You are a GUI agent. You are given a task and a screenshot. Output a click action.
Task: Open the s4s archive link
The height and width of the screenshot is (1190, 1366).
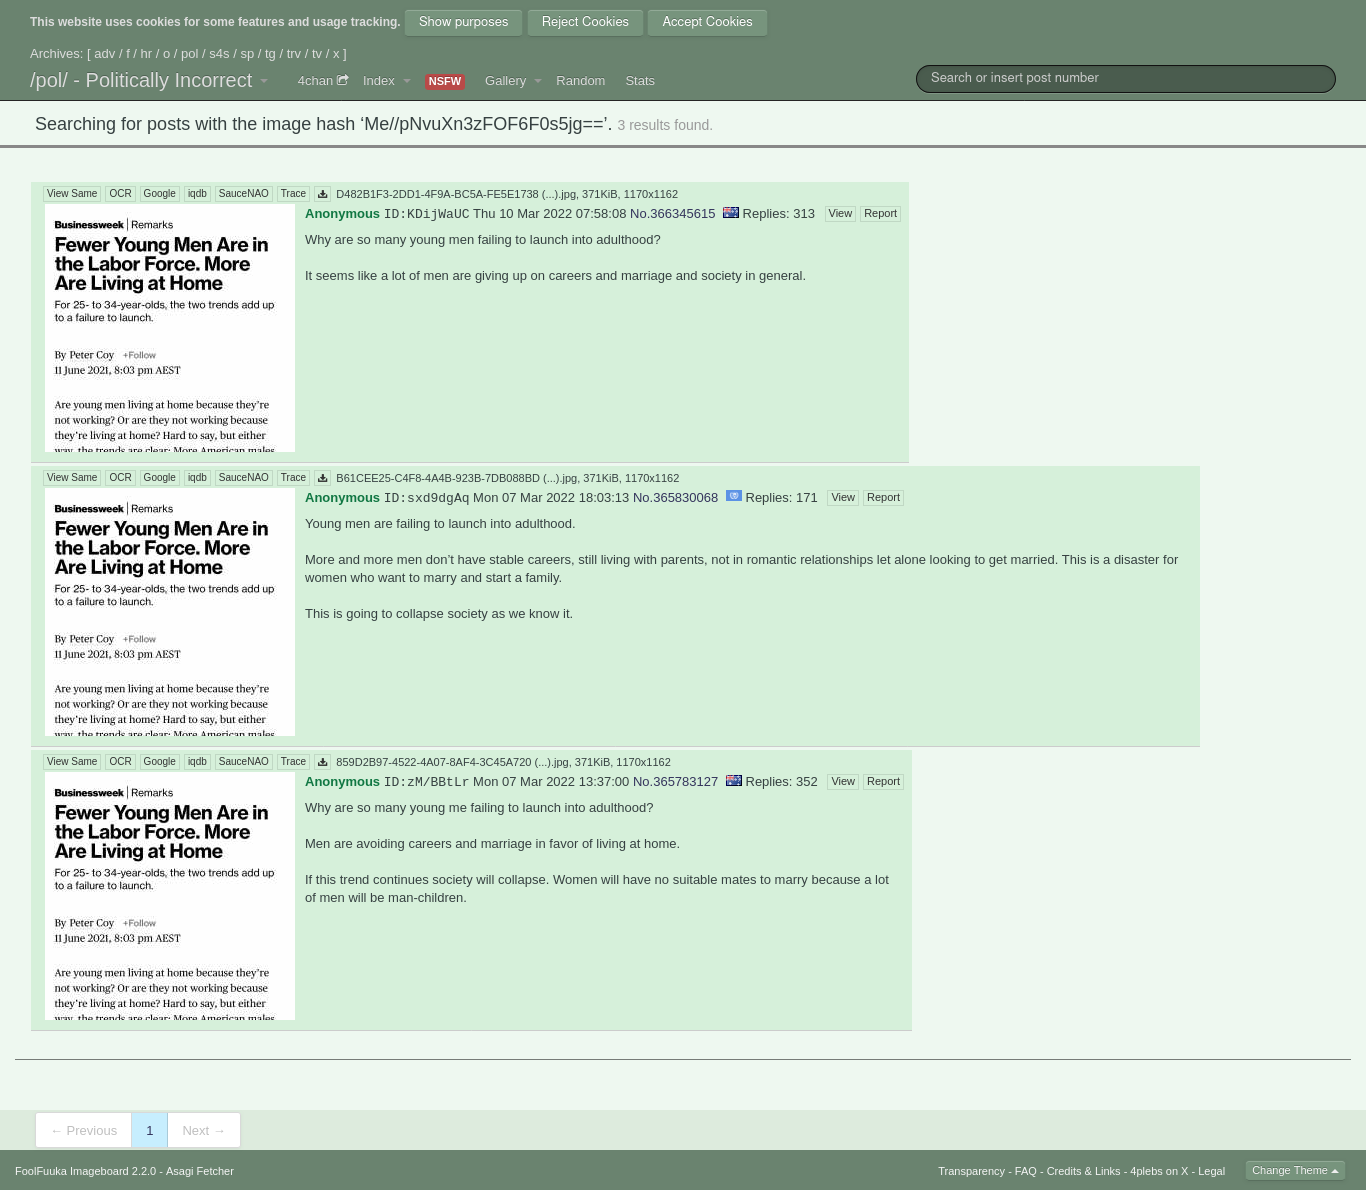pyautogui.click(x=219, y=54)
